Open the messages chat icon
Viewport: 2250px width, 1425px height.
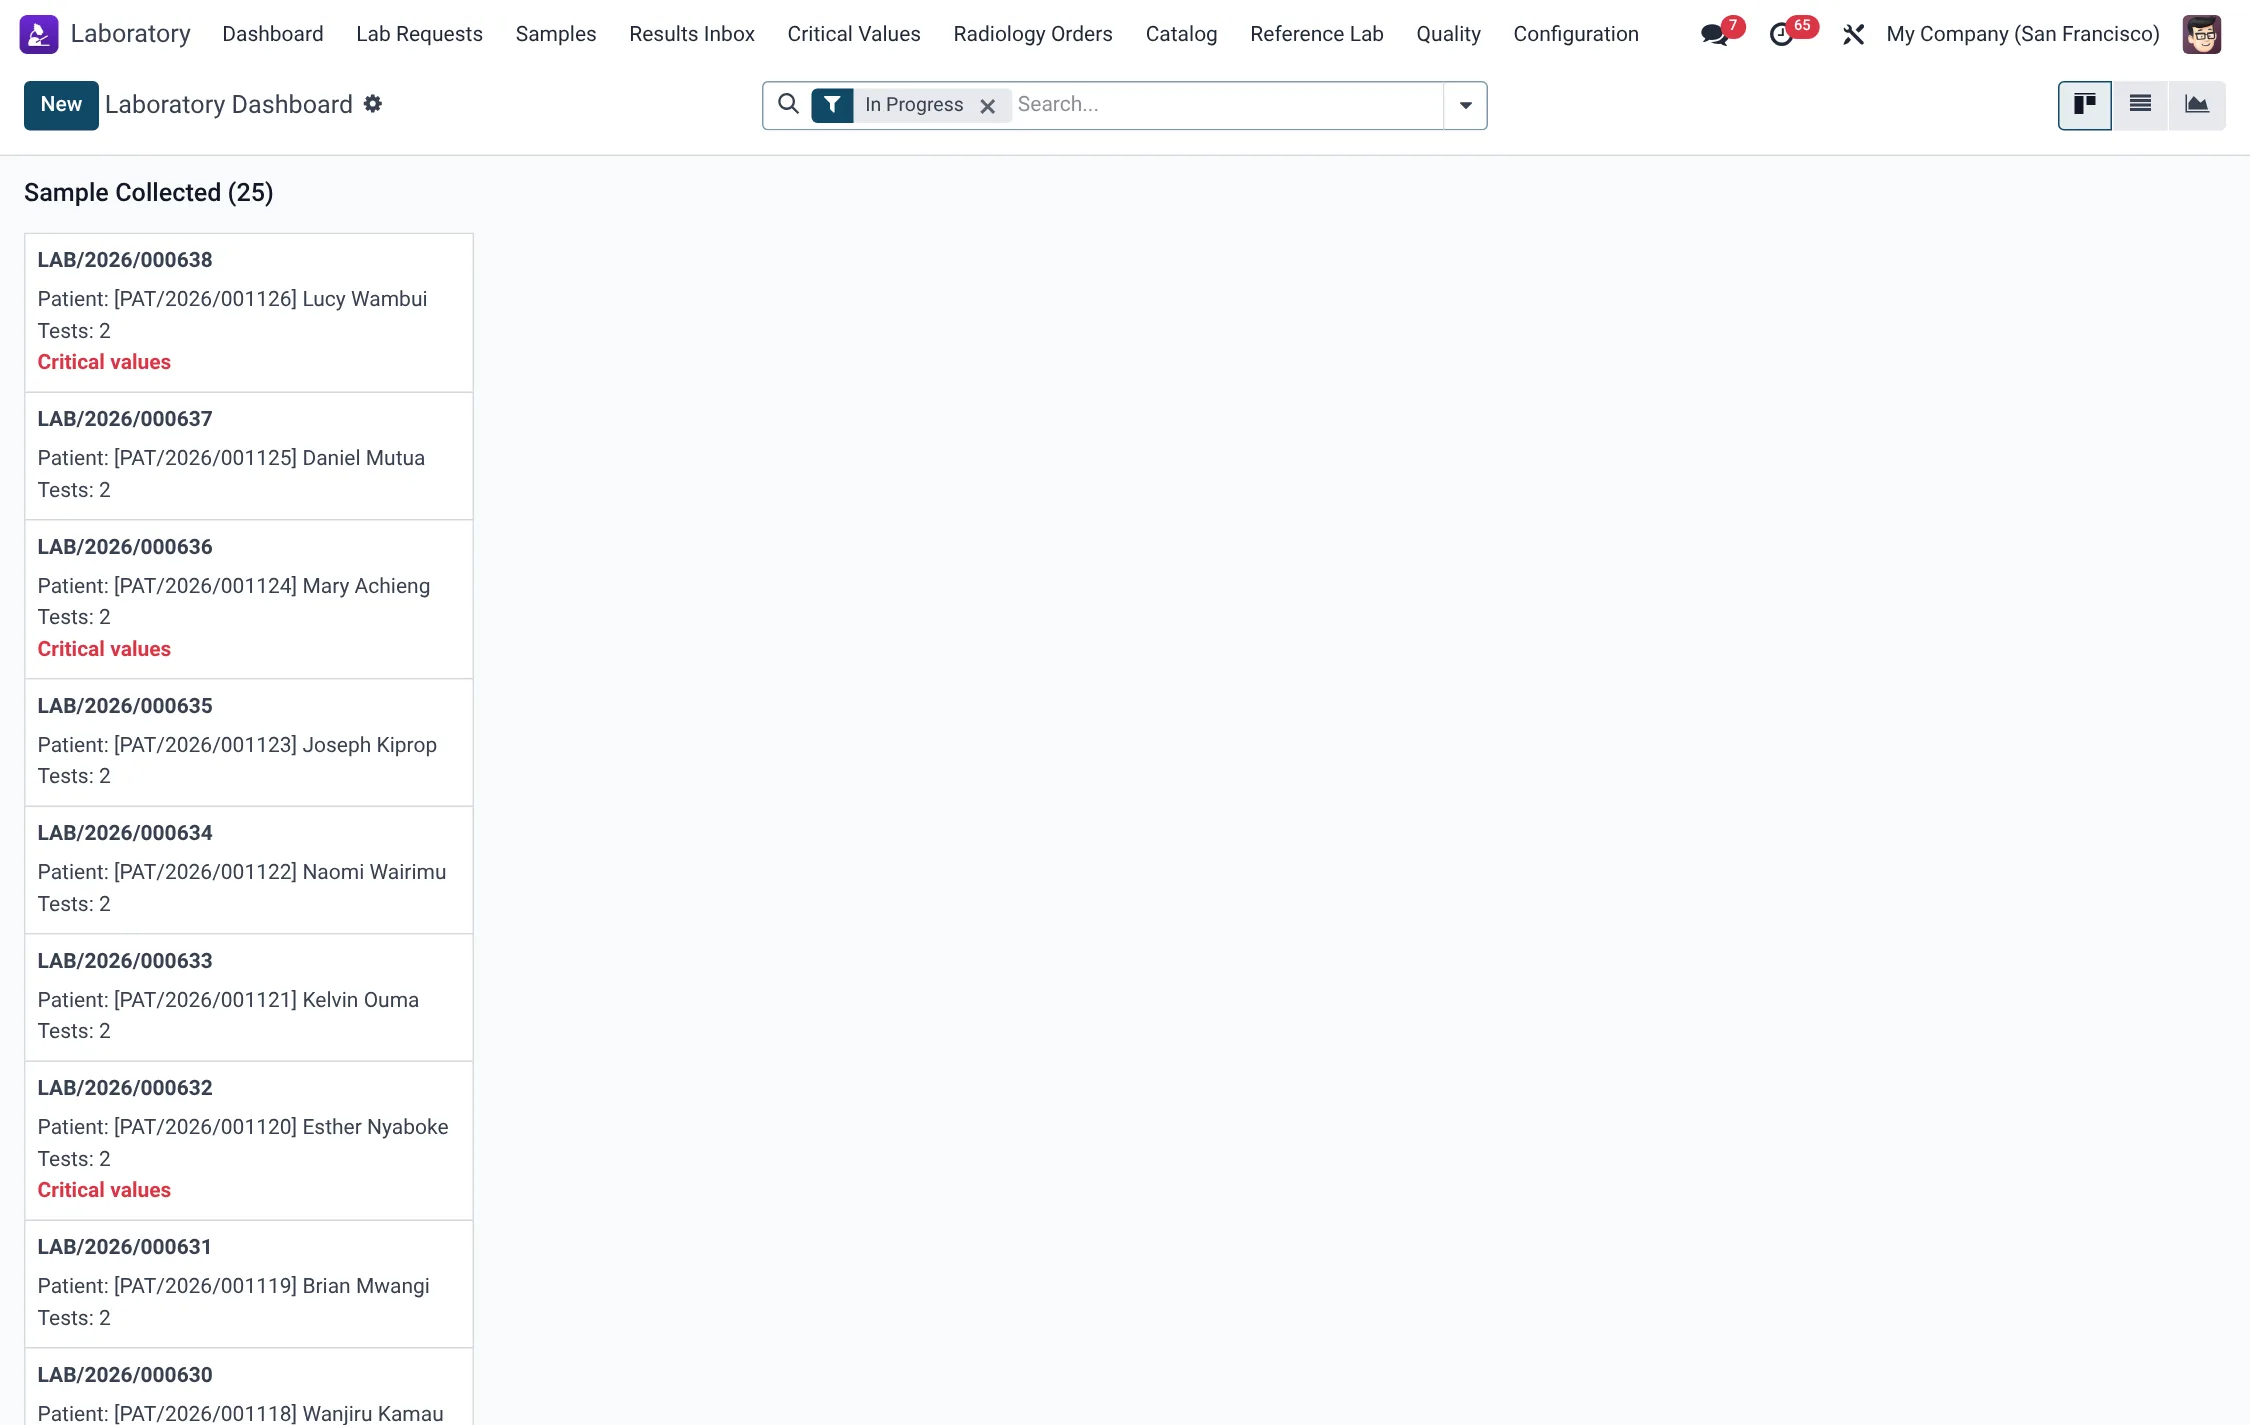coord(1714,35)
